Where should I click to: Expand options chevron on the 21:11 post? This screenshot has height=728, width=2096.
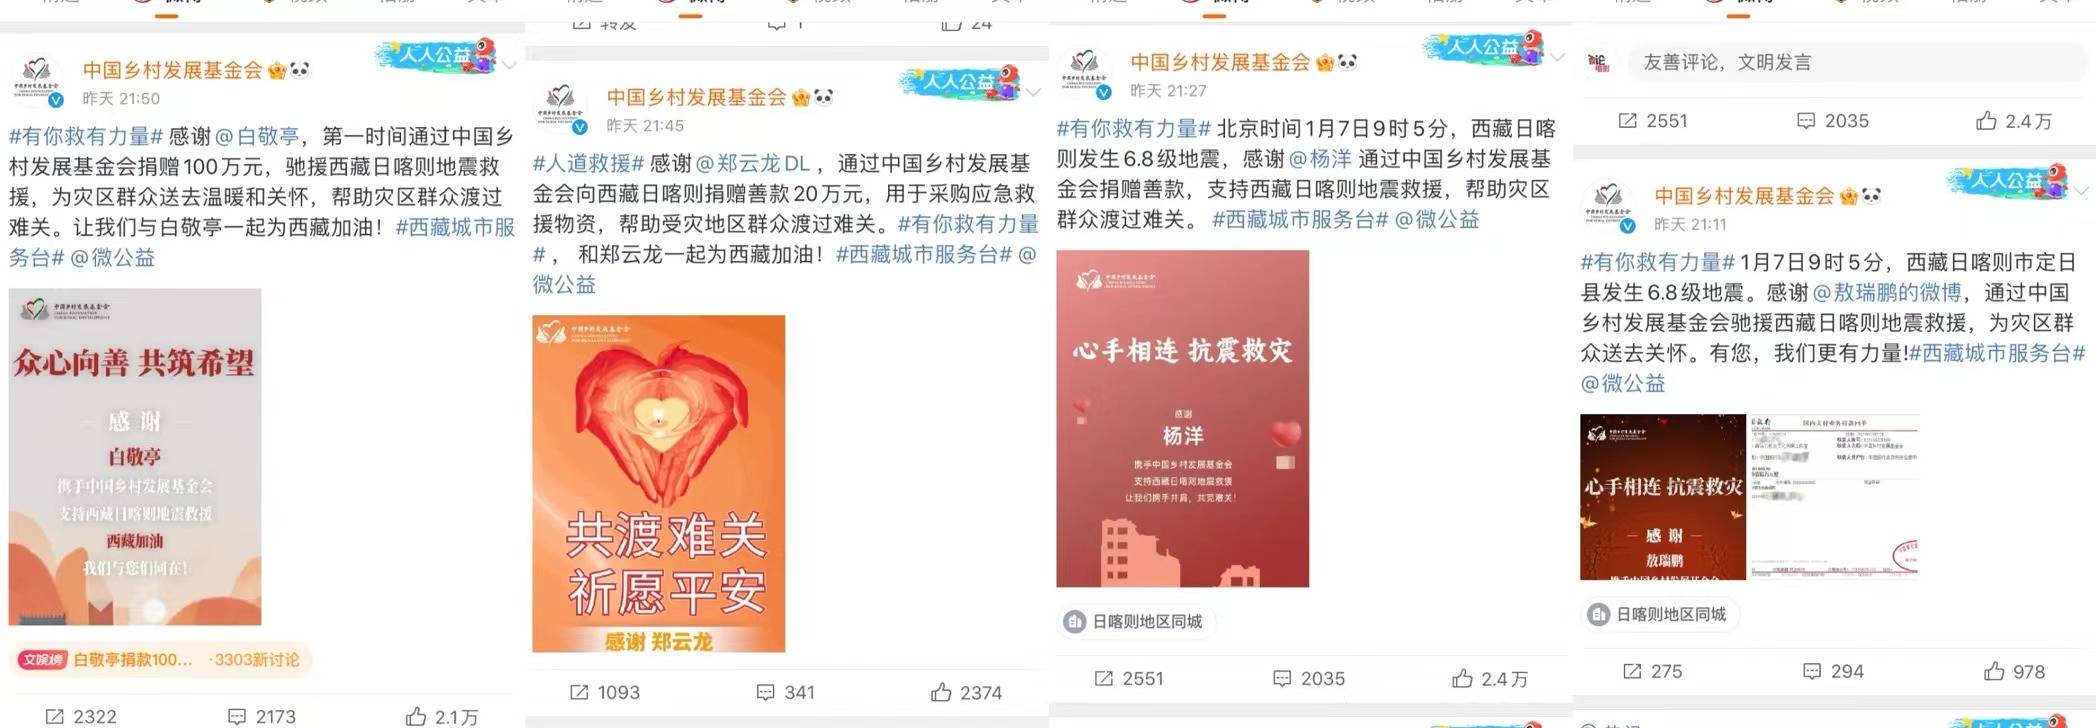point(2082,190)
